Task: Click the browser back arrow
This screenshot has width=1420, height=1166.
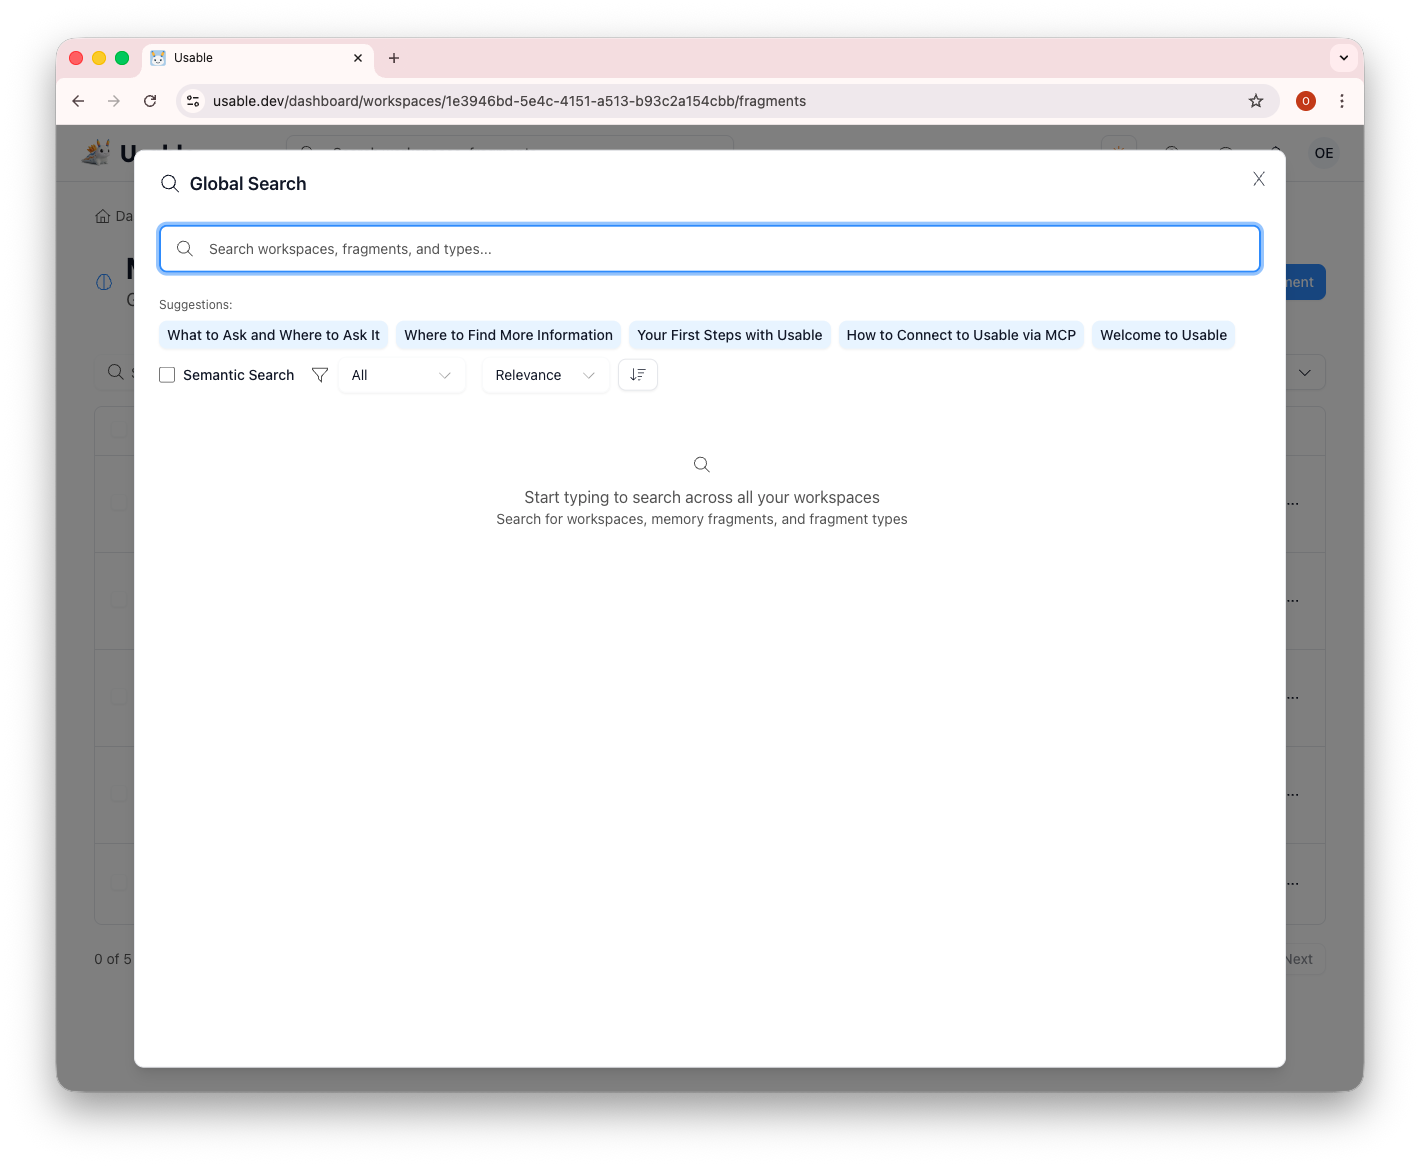Action: 78,100
